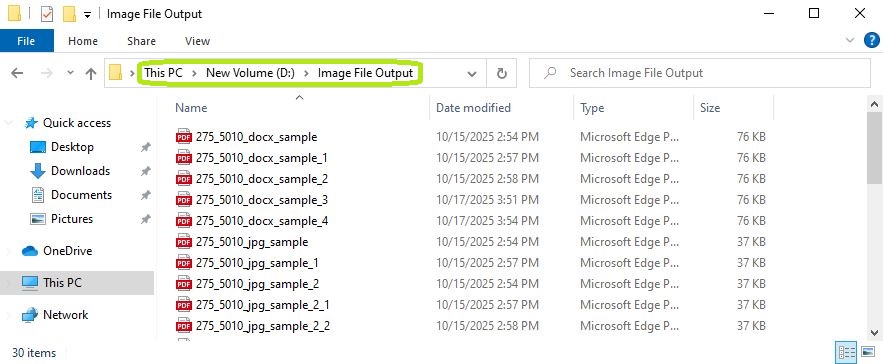Switch to Large icons view layout

pyautogui.click(x=868, y=353)
